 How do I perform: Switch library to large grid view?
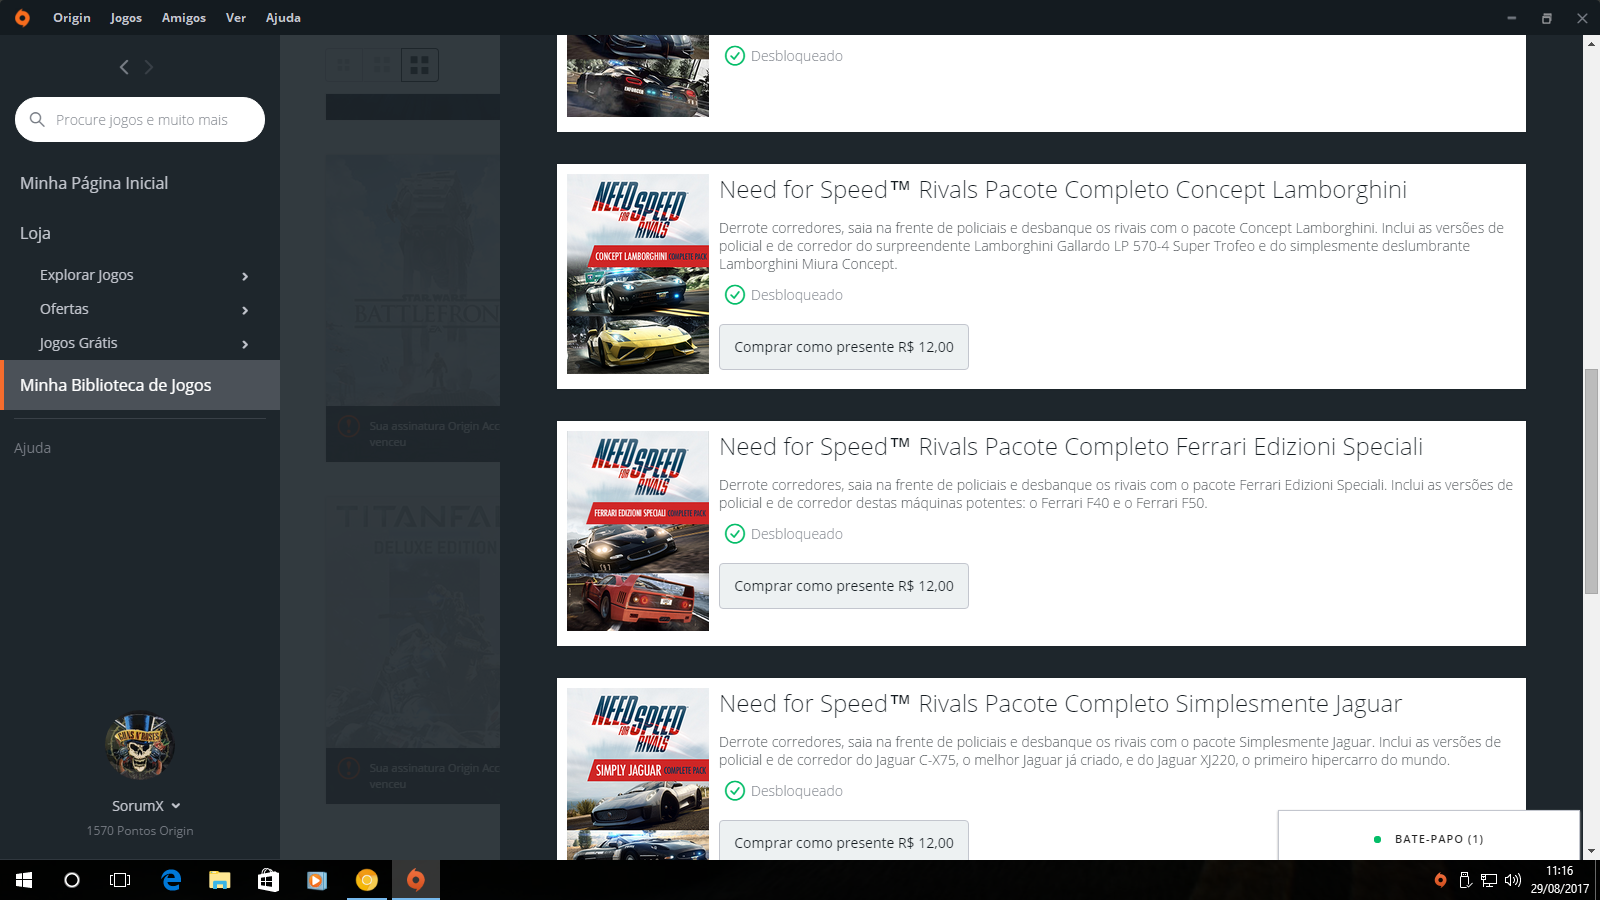click(x=420, y=65)
